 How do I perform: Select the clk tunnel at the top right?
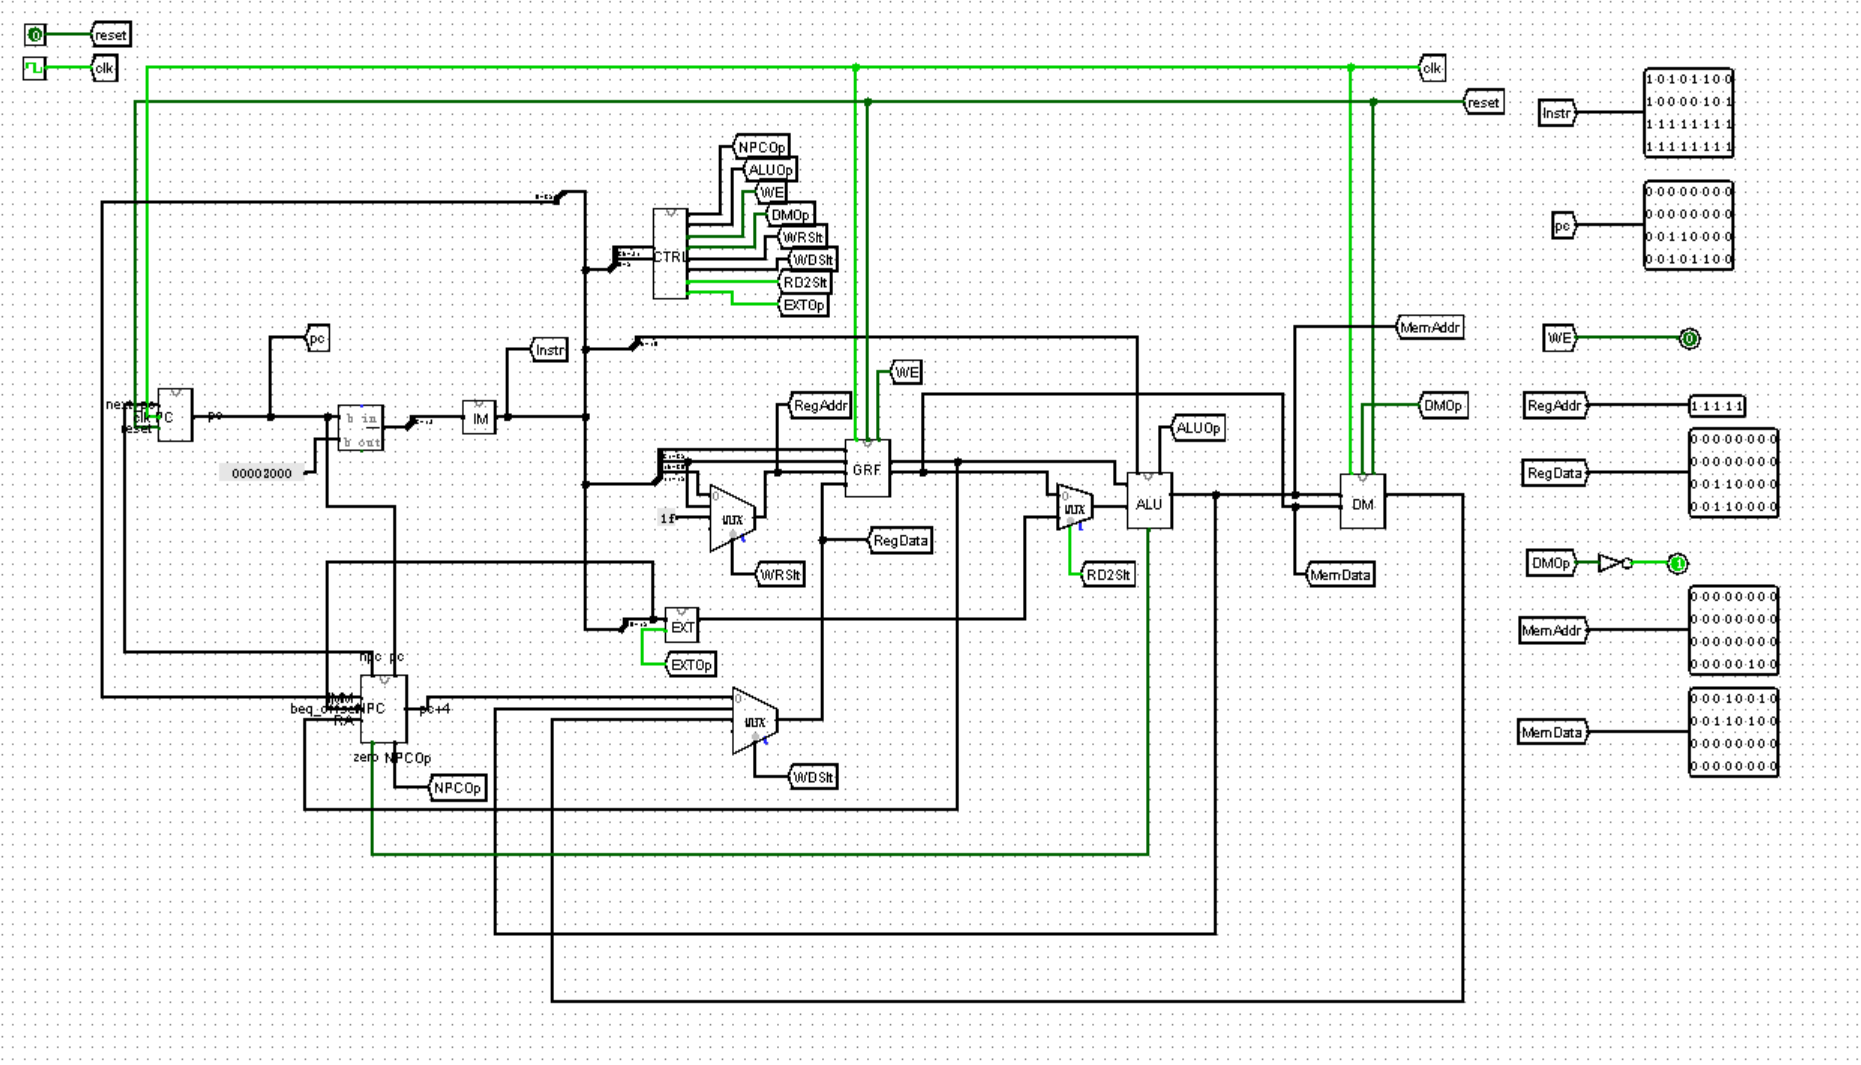click(x=1432, y=68)
